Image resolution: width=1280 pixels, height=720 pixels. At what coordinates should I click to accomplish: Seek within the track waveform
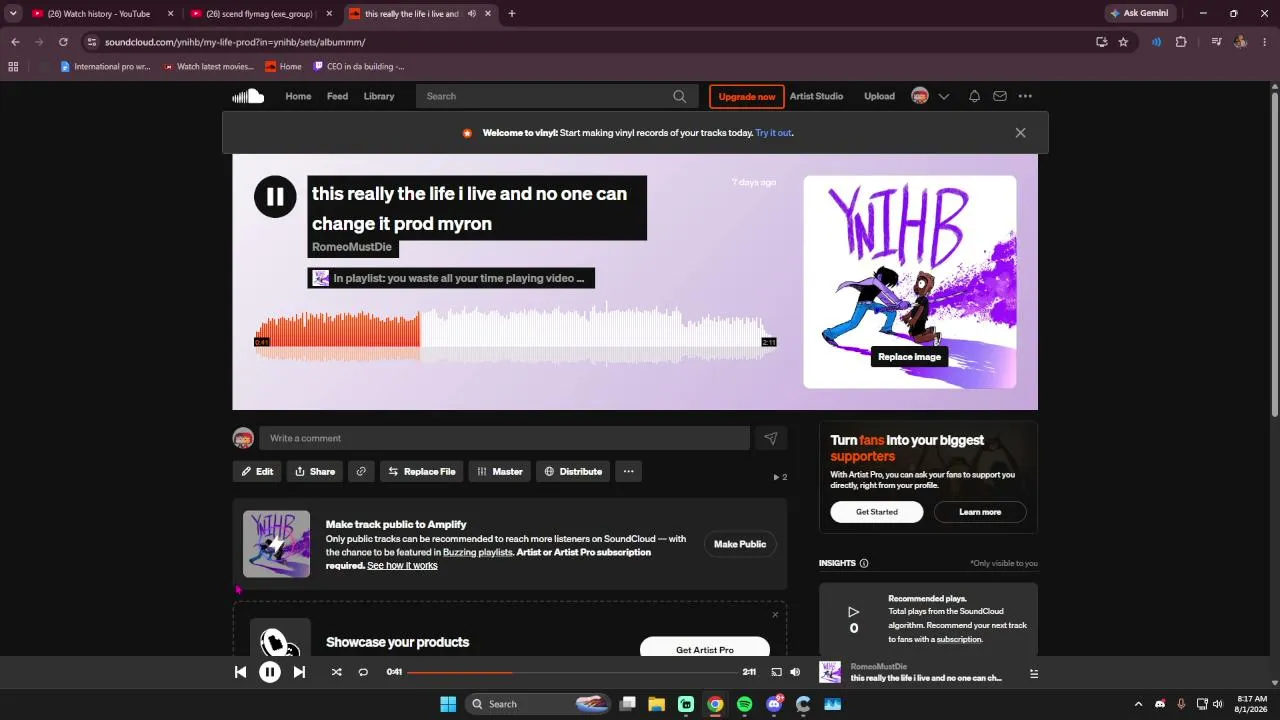515,336
